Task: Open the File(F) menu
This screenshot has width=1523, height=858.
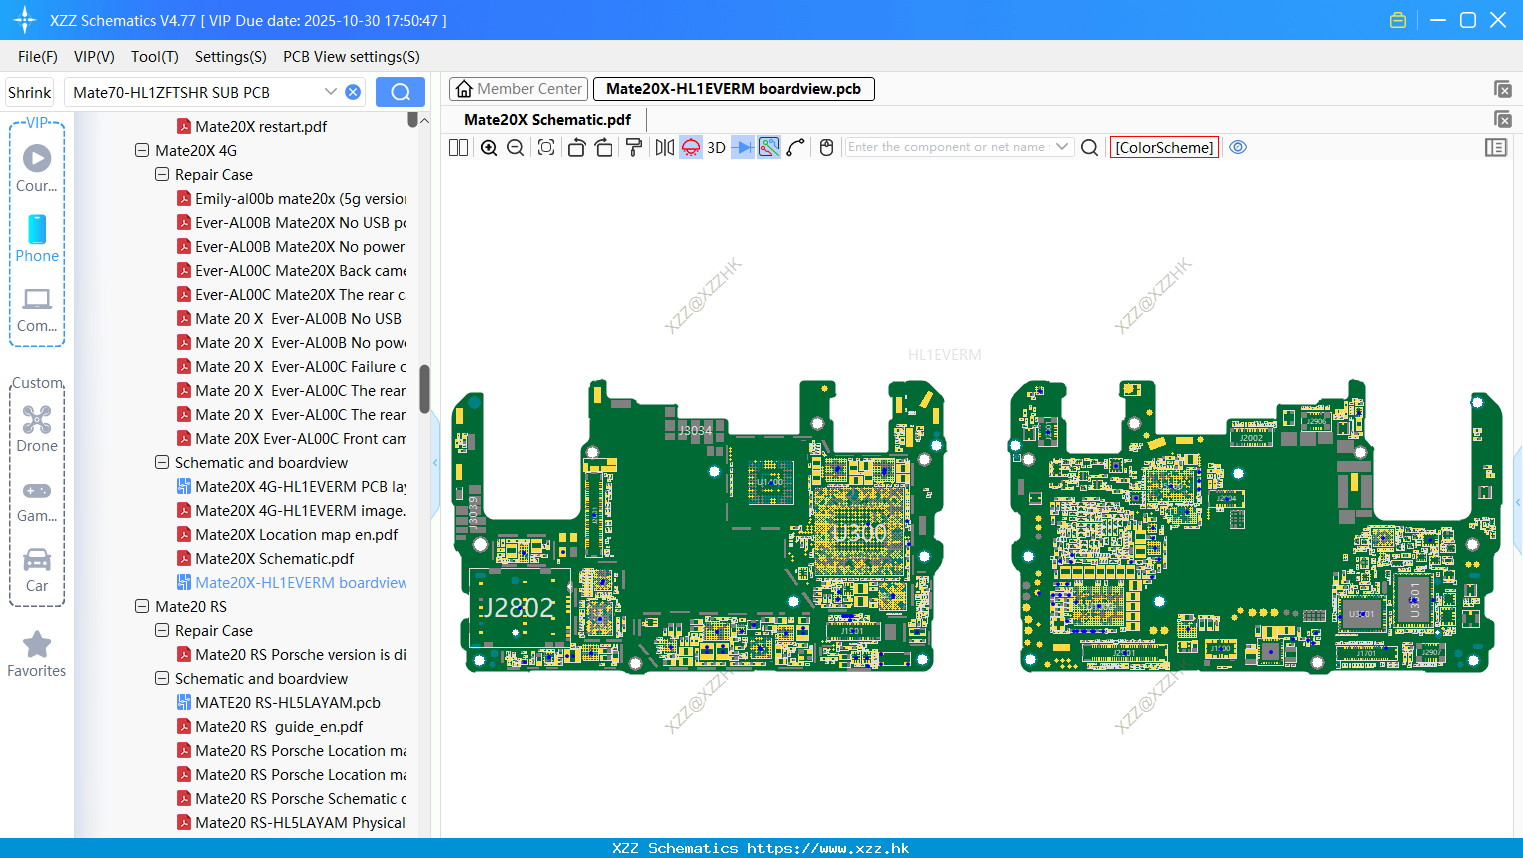Action: click(38, 57)
